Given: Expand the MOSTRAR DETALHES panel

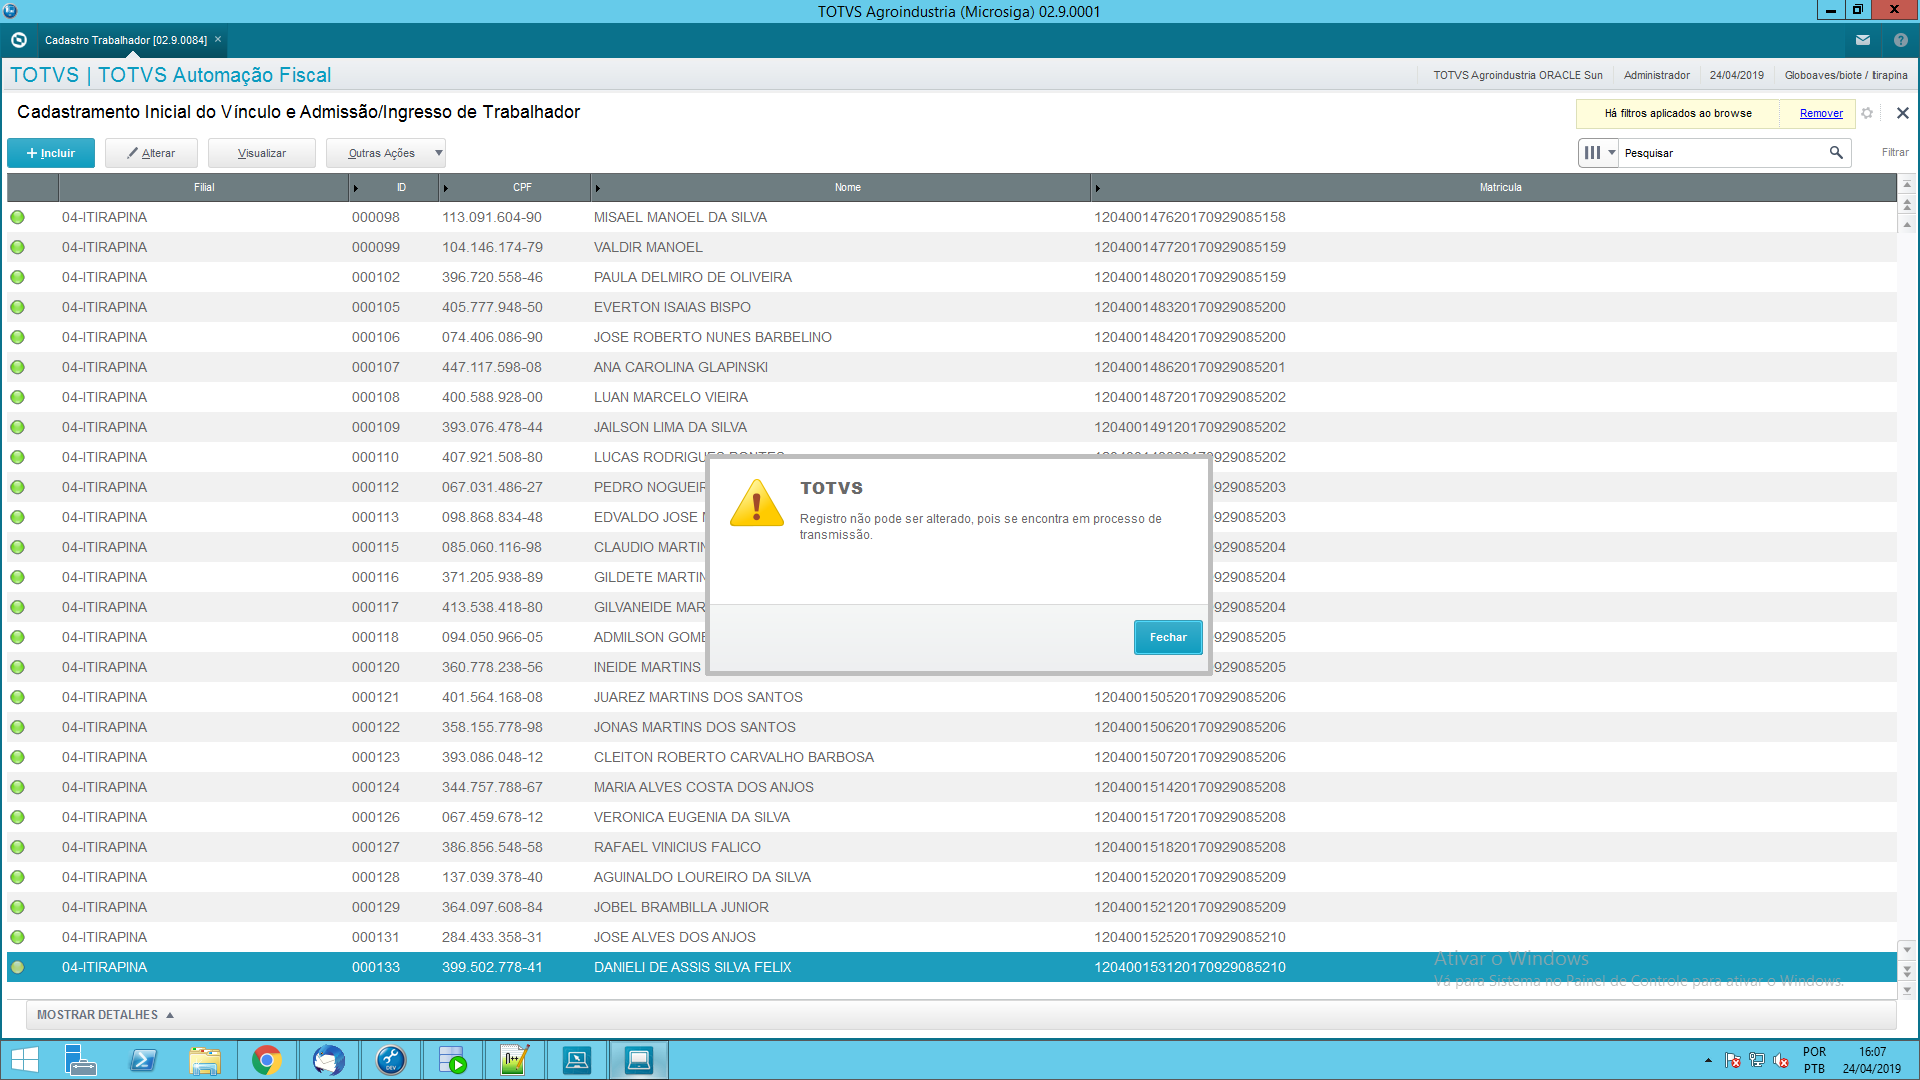Looking at the screenshot, I should pyautogui.click(x=105, y=1015).
